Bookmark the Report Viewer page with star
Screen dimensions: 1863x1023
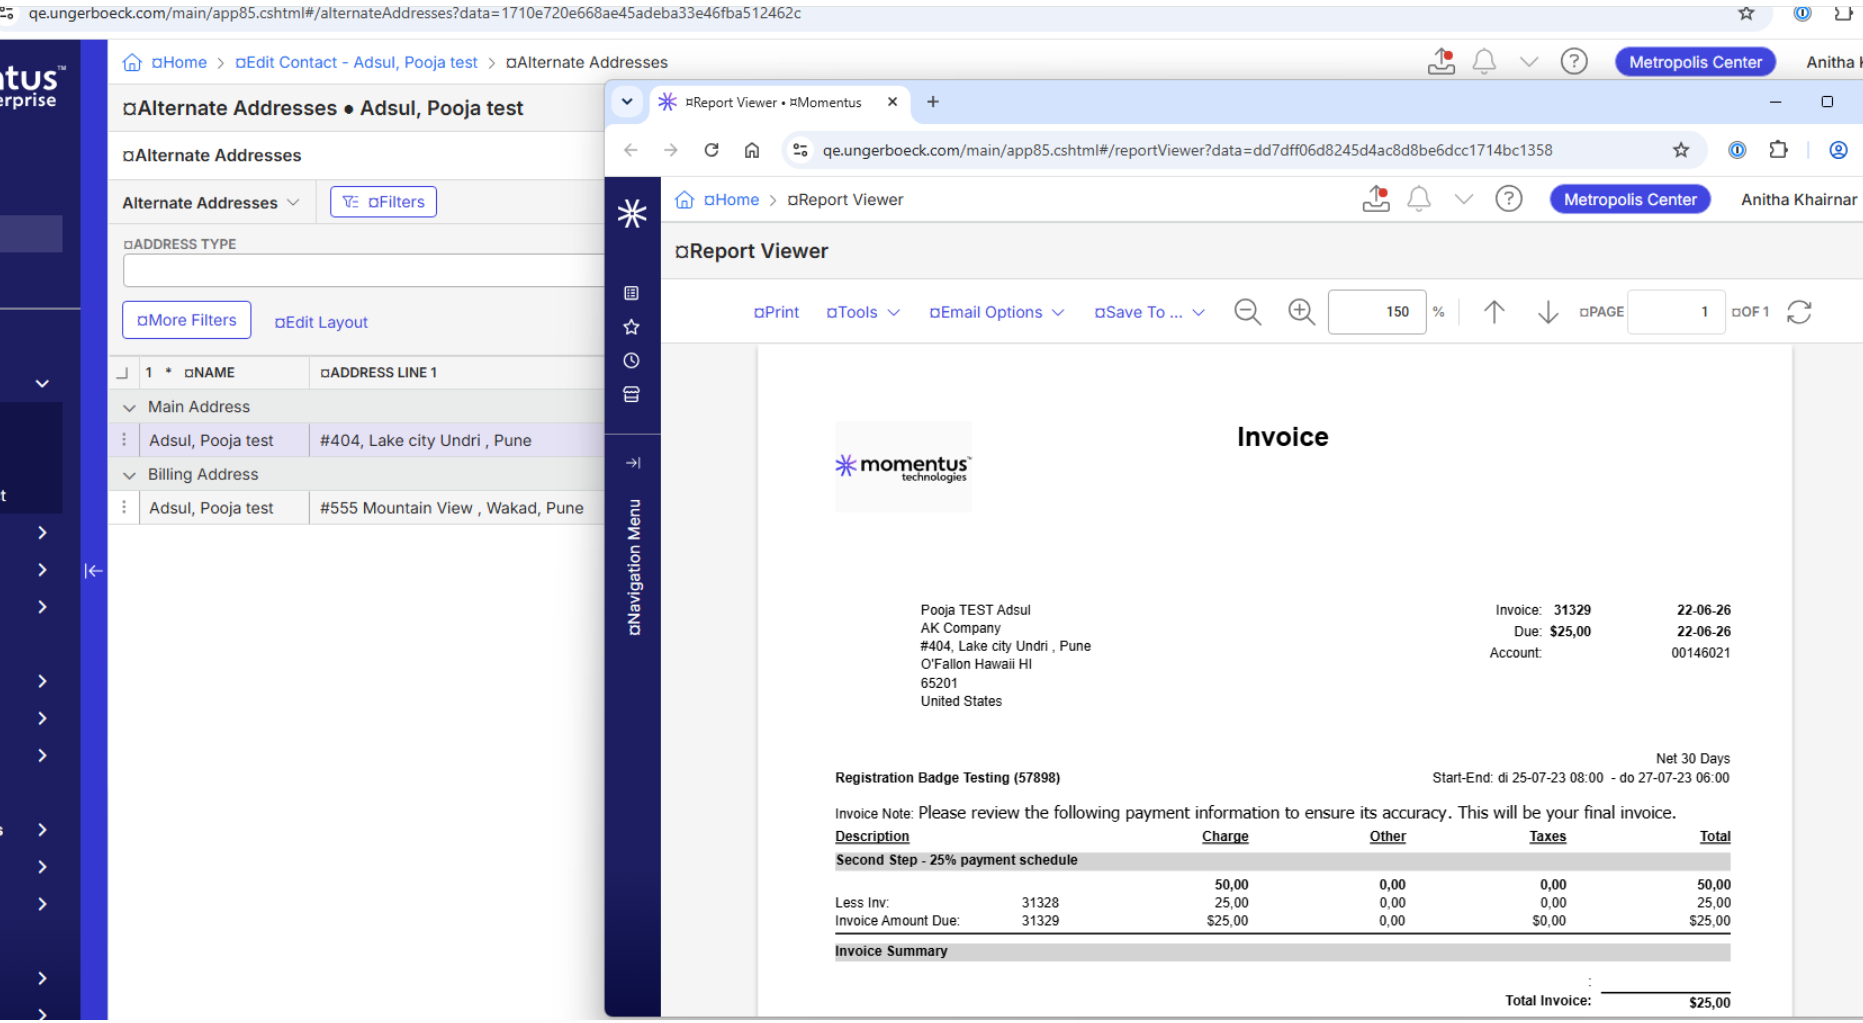pos(1681,150)
